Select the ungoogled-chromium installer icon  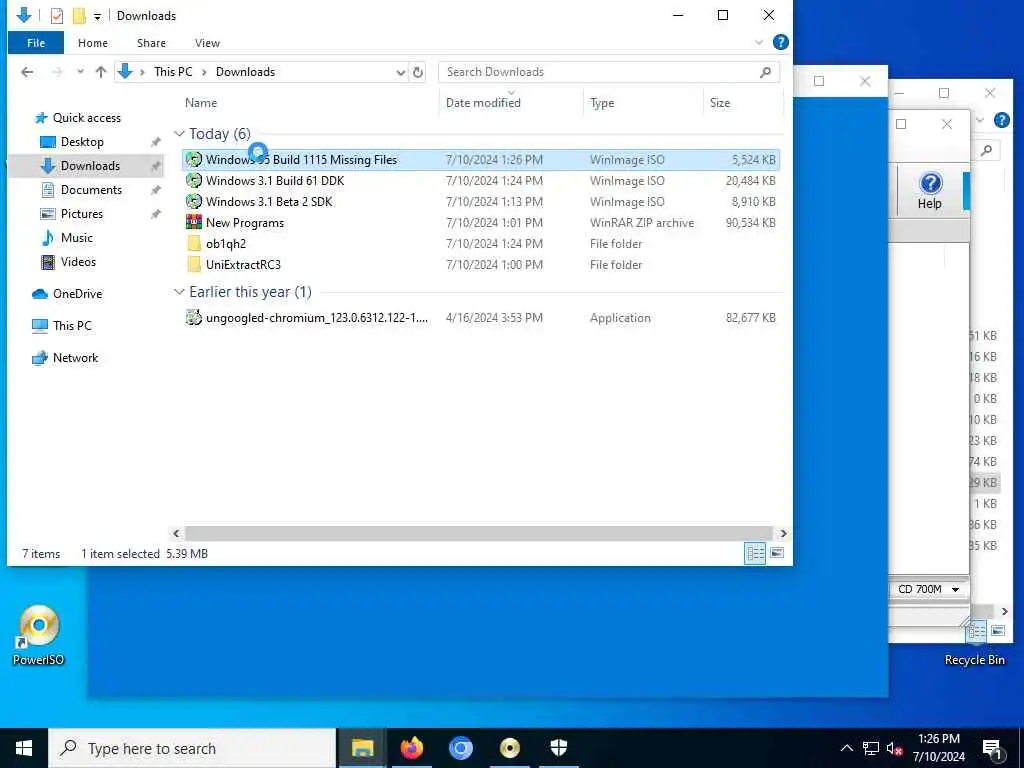(194, 318)
